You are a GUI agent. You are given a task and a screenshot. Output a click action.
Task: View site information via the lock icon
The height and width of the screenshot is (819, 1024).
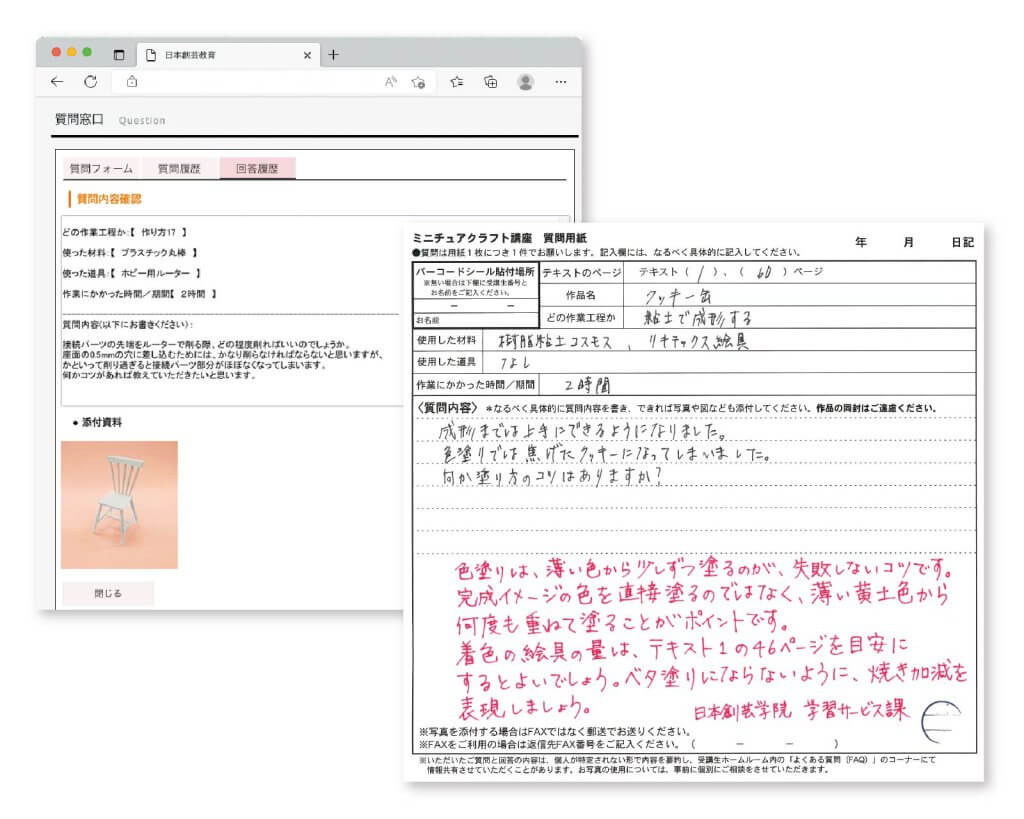(131, 82)
